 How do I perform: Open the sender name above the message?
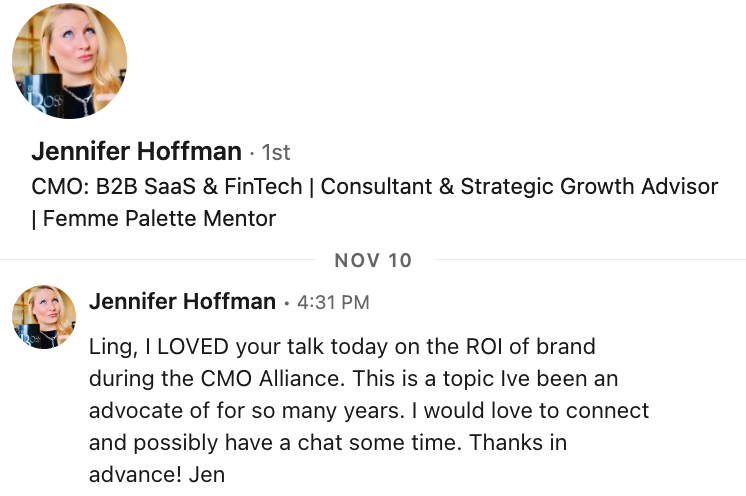(x=181, y=301)
